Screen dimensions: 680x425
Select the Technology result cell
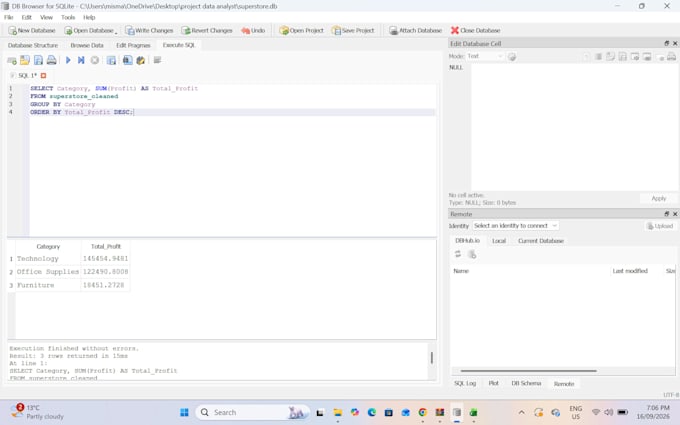point(48,259)
